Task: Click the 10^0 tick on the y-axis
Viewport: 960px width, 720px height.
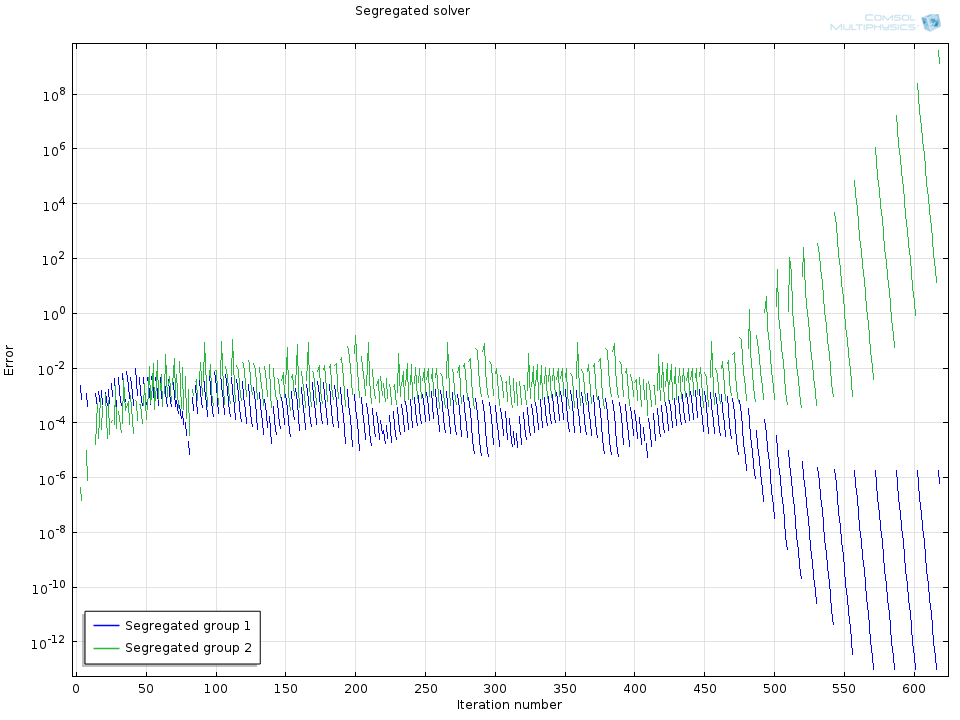Action: 53,314
